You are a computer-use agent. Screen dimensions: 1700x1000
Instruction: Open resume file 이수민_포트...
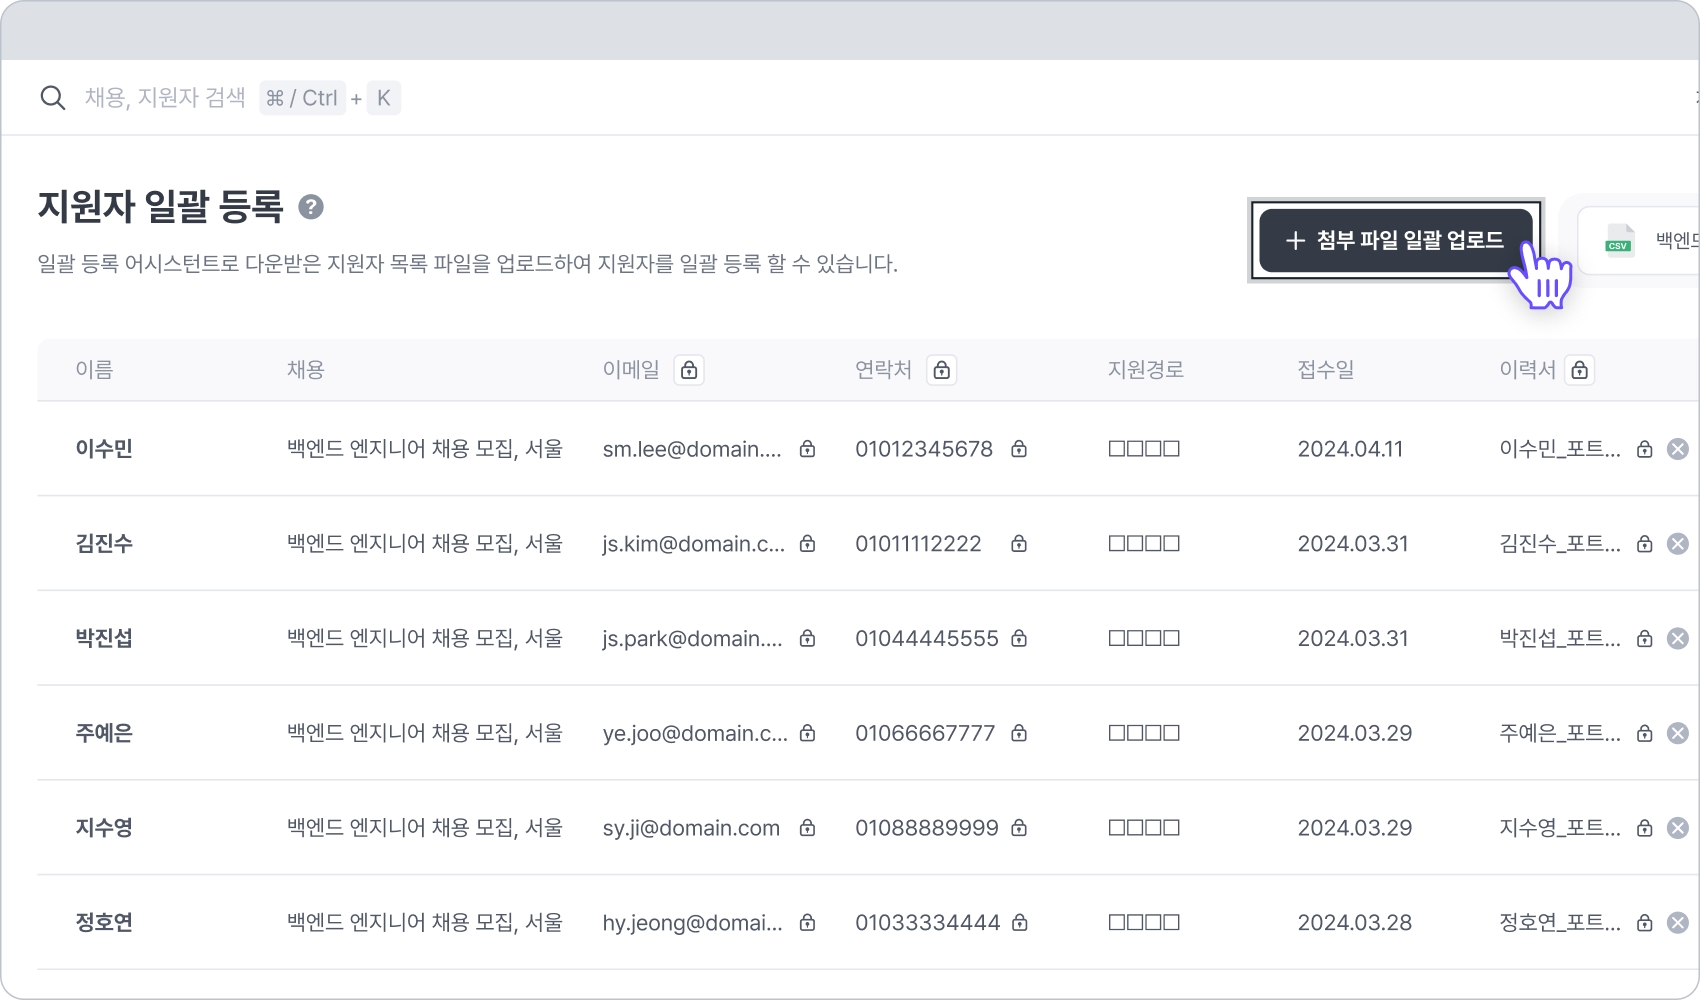pyautogui.click(x=1560, y=449)
